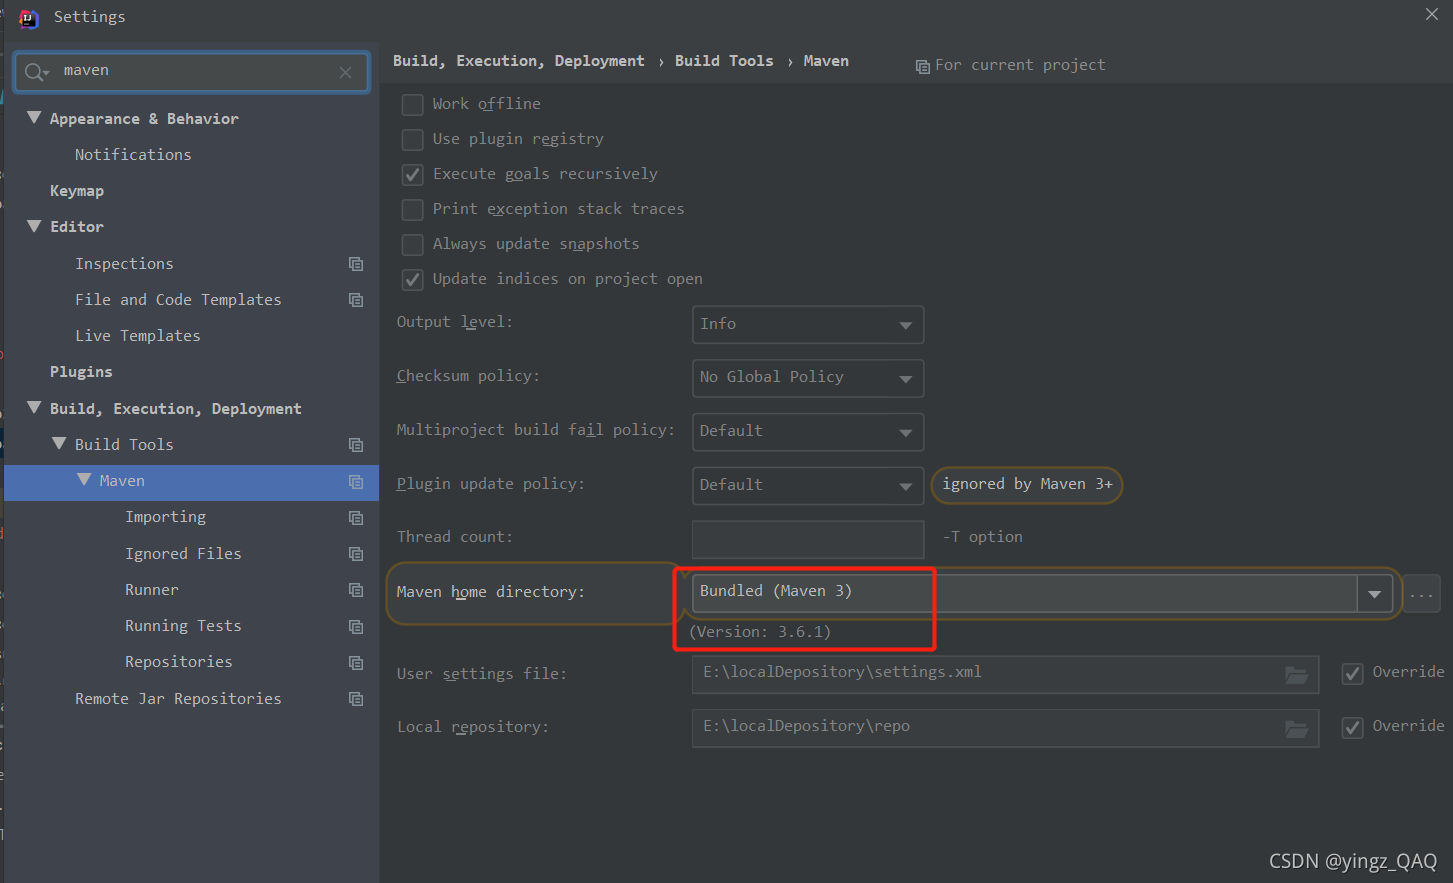1453x883 pixels.
Task: Open the Output level dropdown set to Info
Action: [808, 325]
